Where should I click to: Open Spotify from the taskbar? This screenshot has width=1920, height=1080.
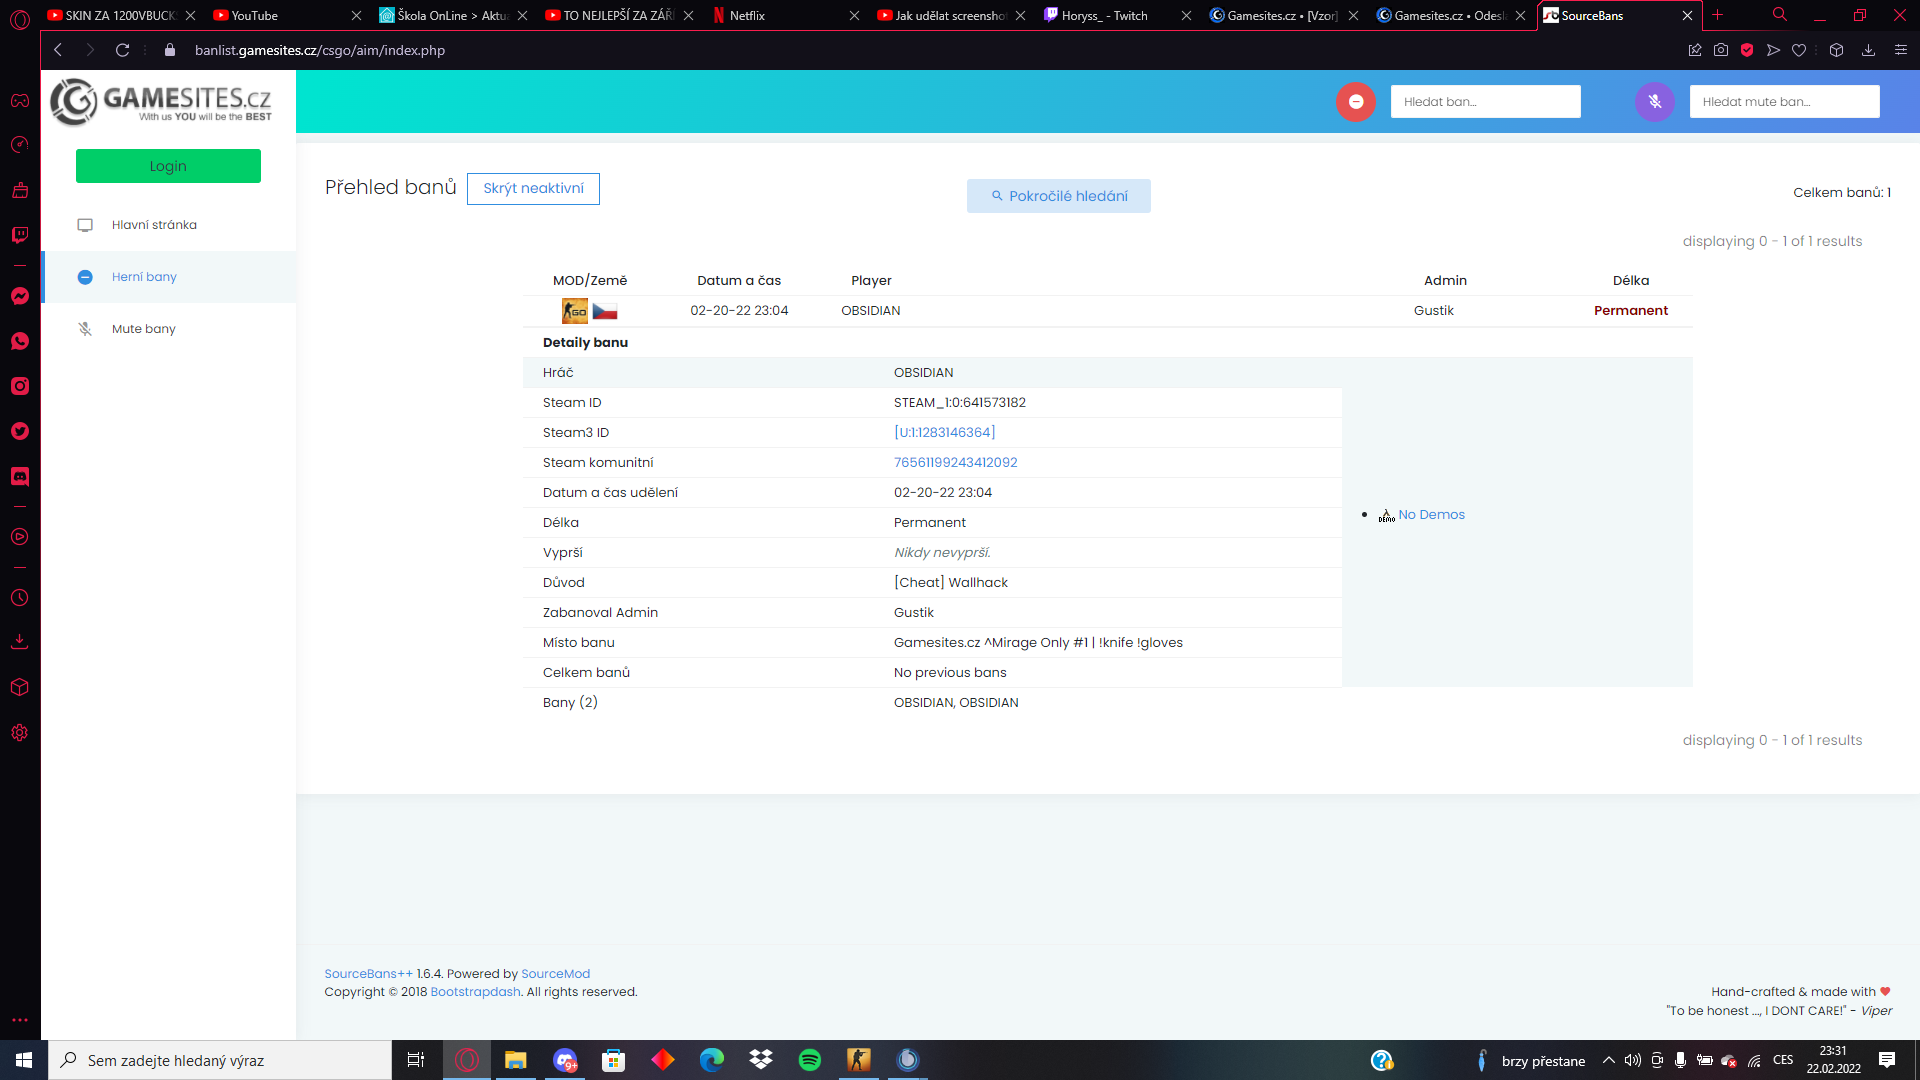[809, 1060]
